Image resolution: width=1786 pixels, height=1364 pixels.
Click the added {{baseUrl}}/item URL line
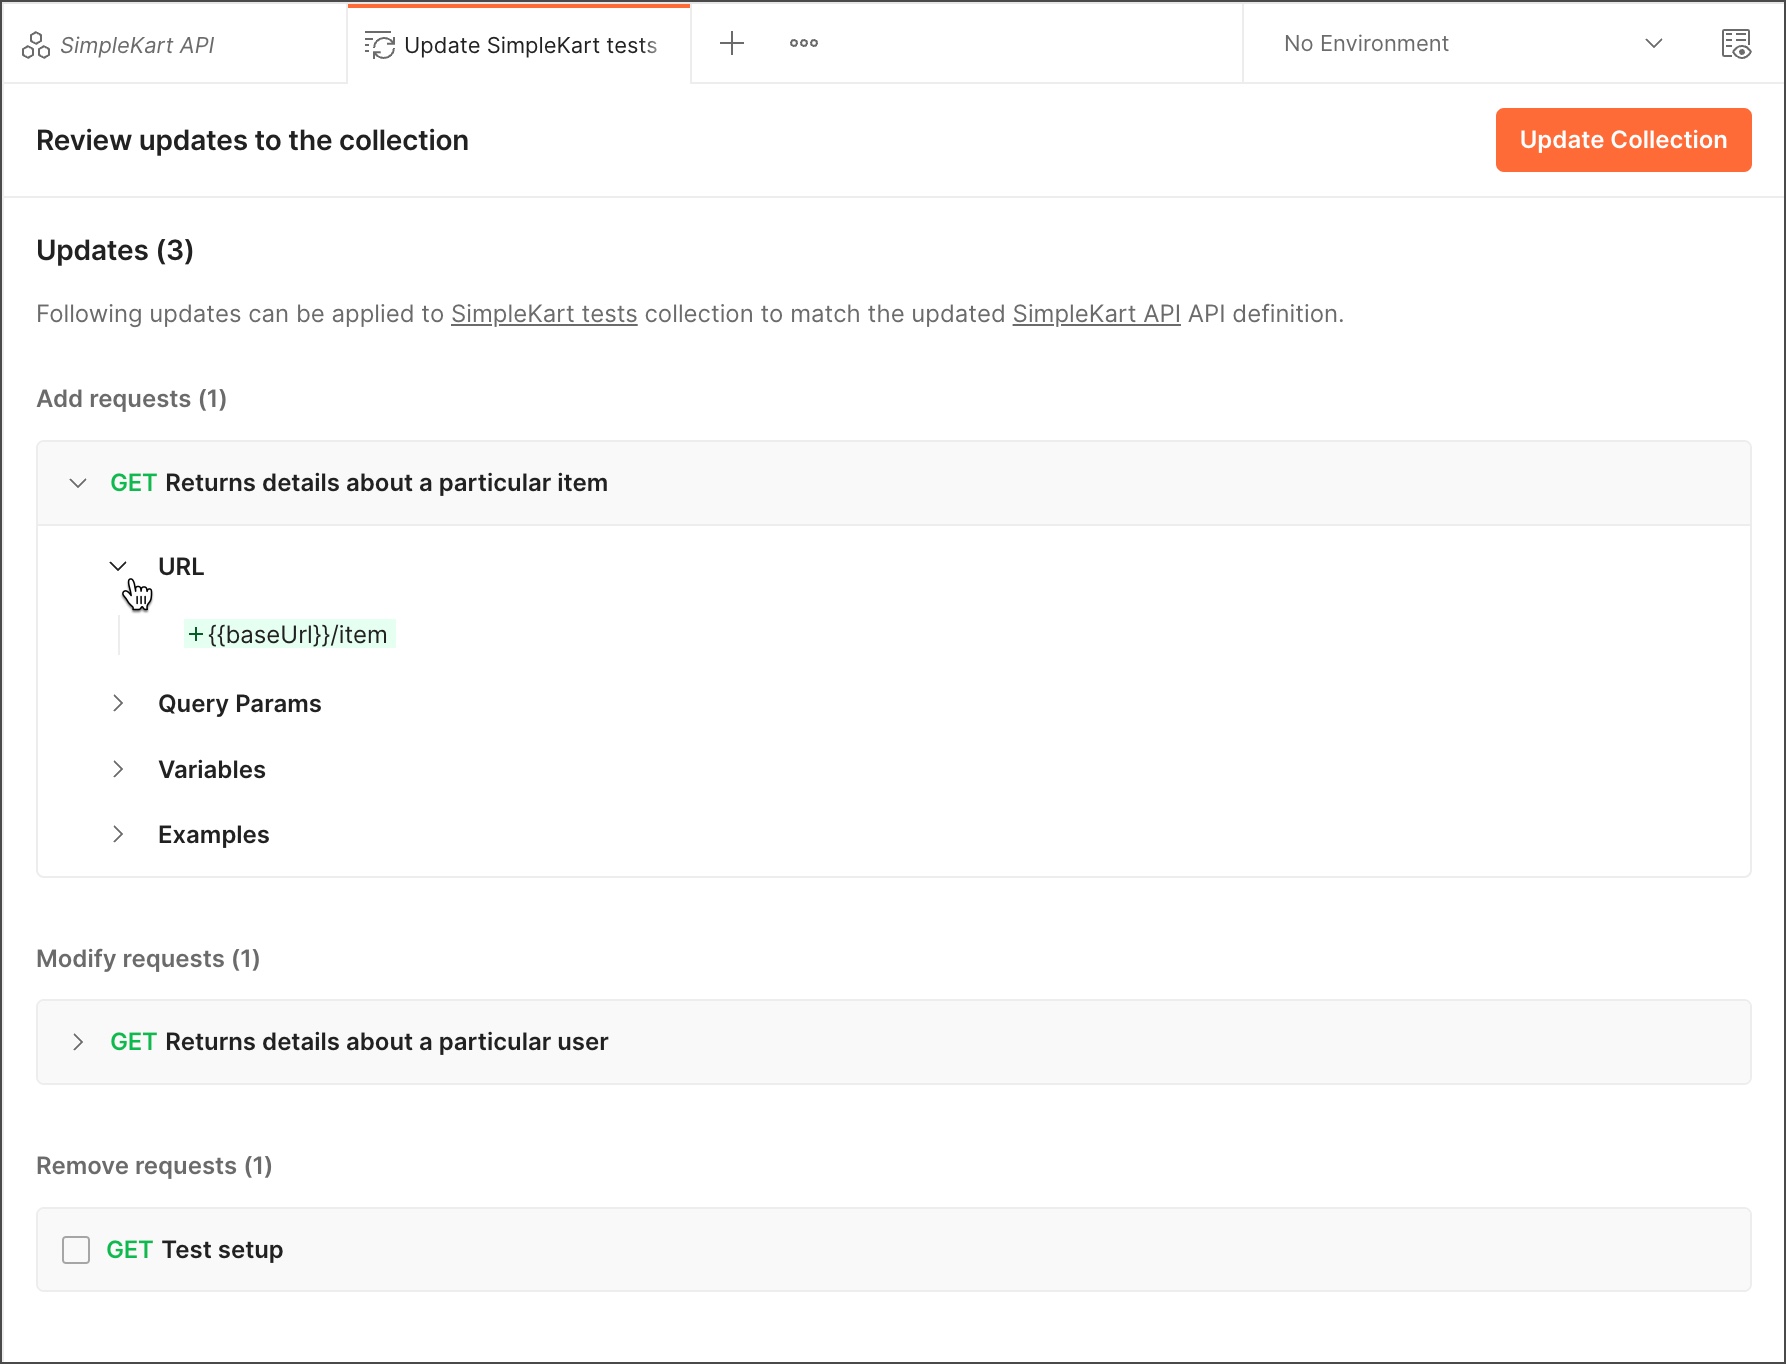[x=290, y=635]
